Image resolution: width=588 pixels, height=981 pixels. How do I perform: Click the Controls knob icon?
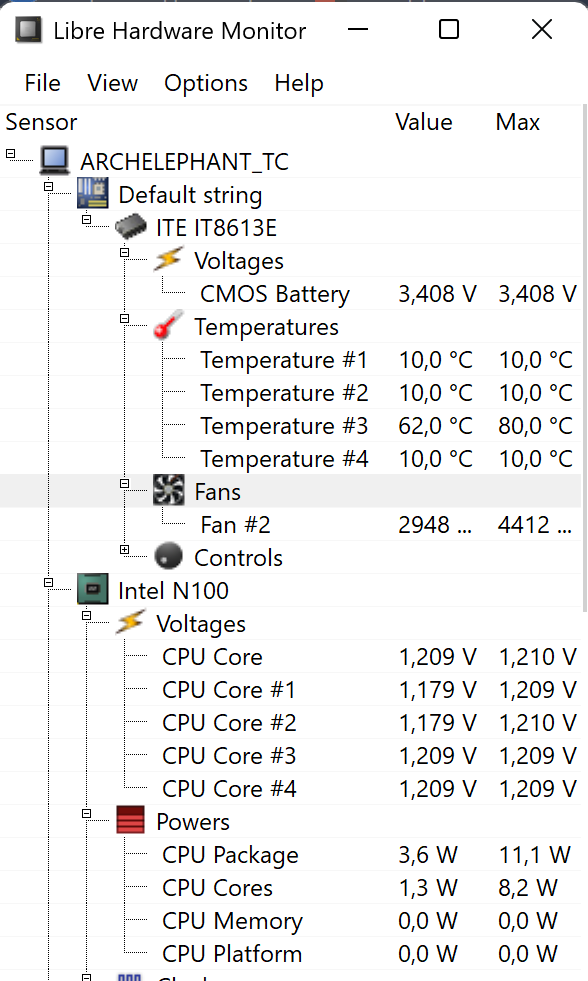(169, 557)
